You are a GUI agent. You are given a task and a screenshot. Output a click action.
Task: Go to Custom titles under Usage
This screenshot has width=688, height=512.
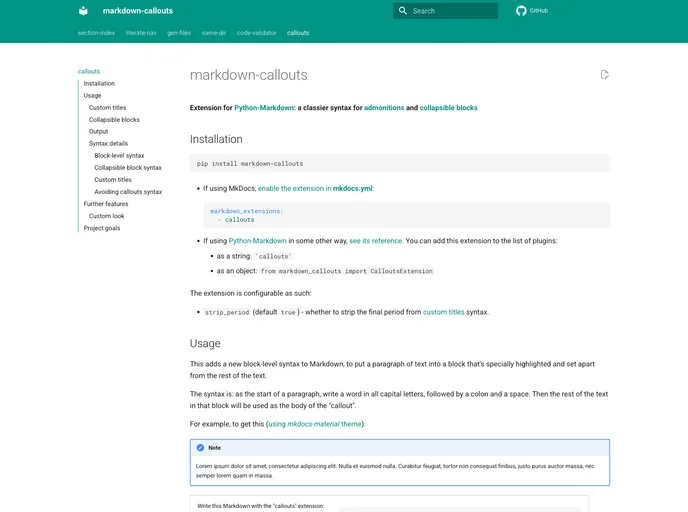[x=108, y=107]
